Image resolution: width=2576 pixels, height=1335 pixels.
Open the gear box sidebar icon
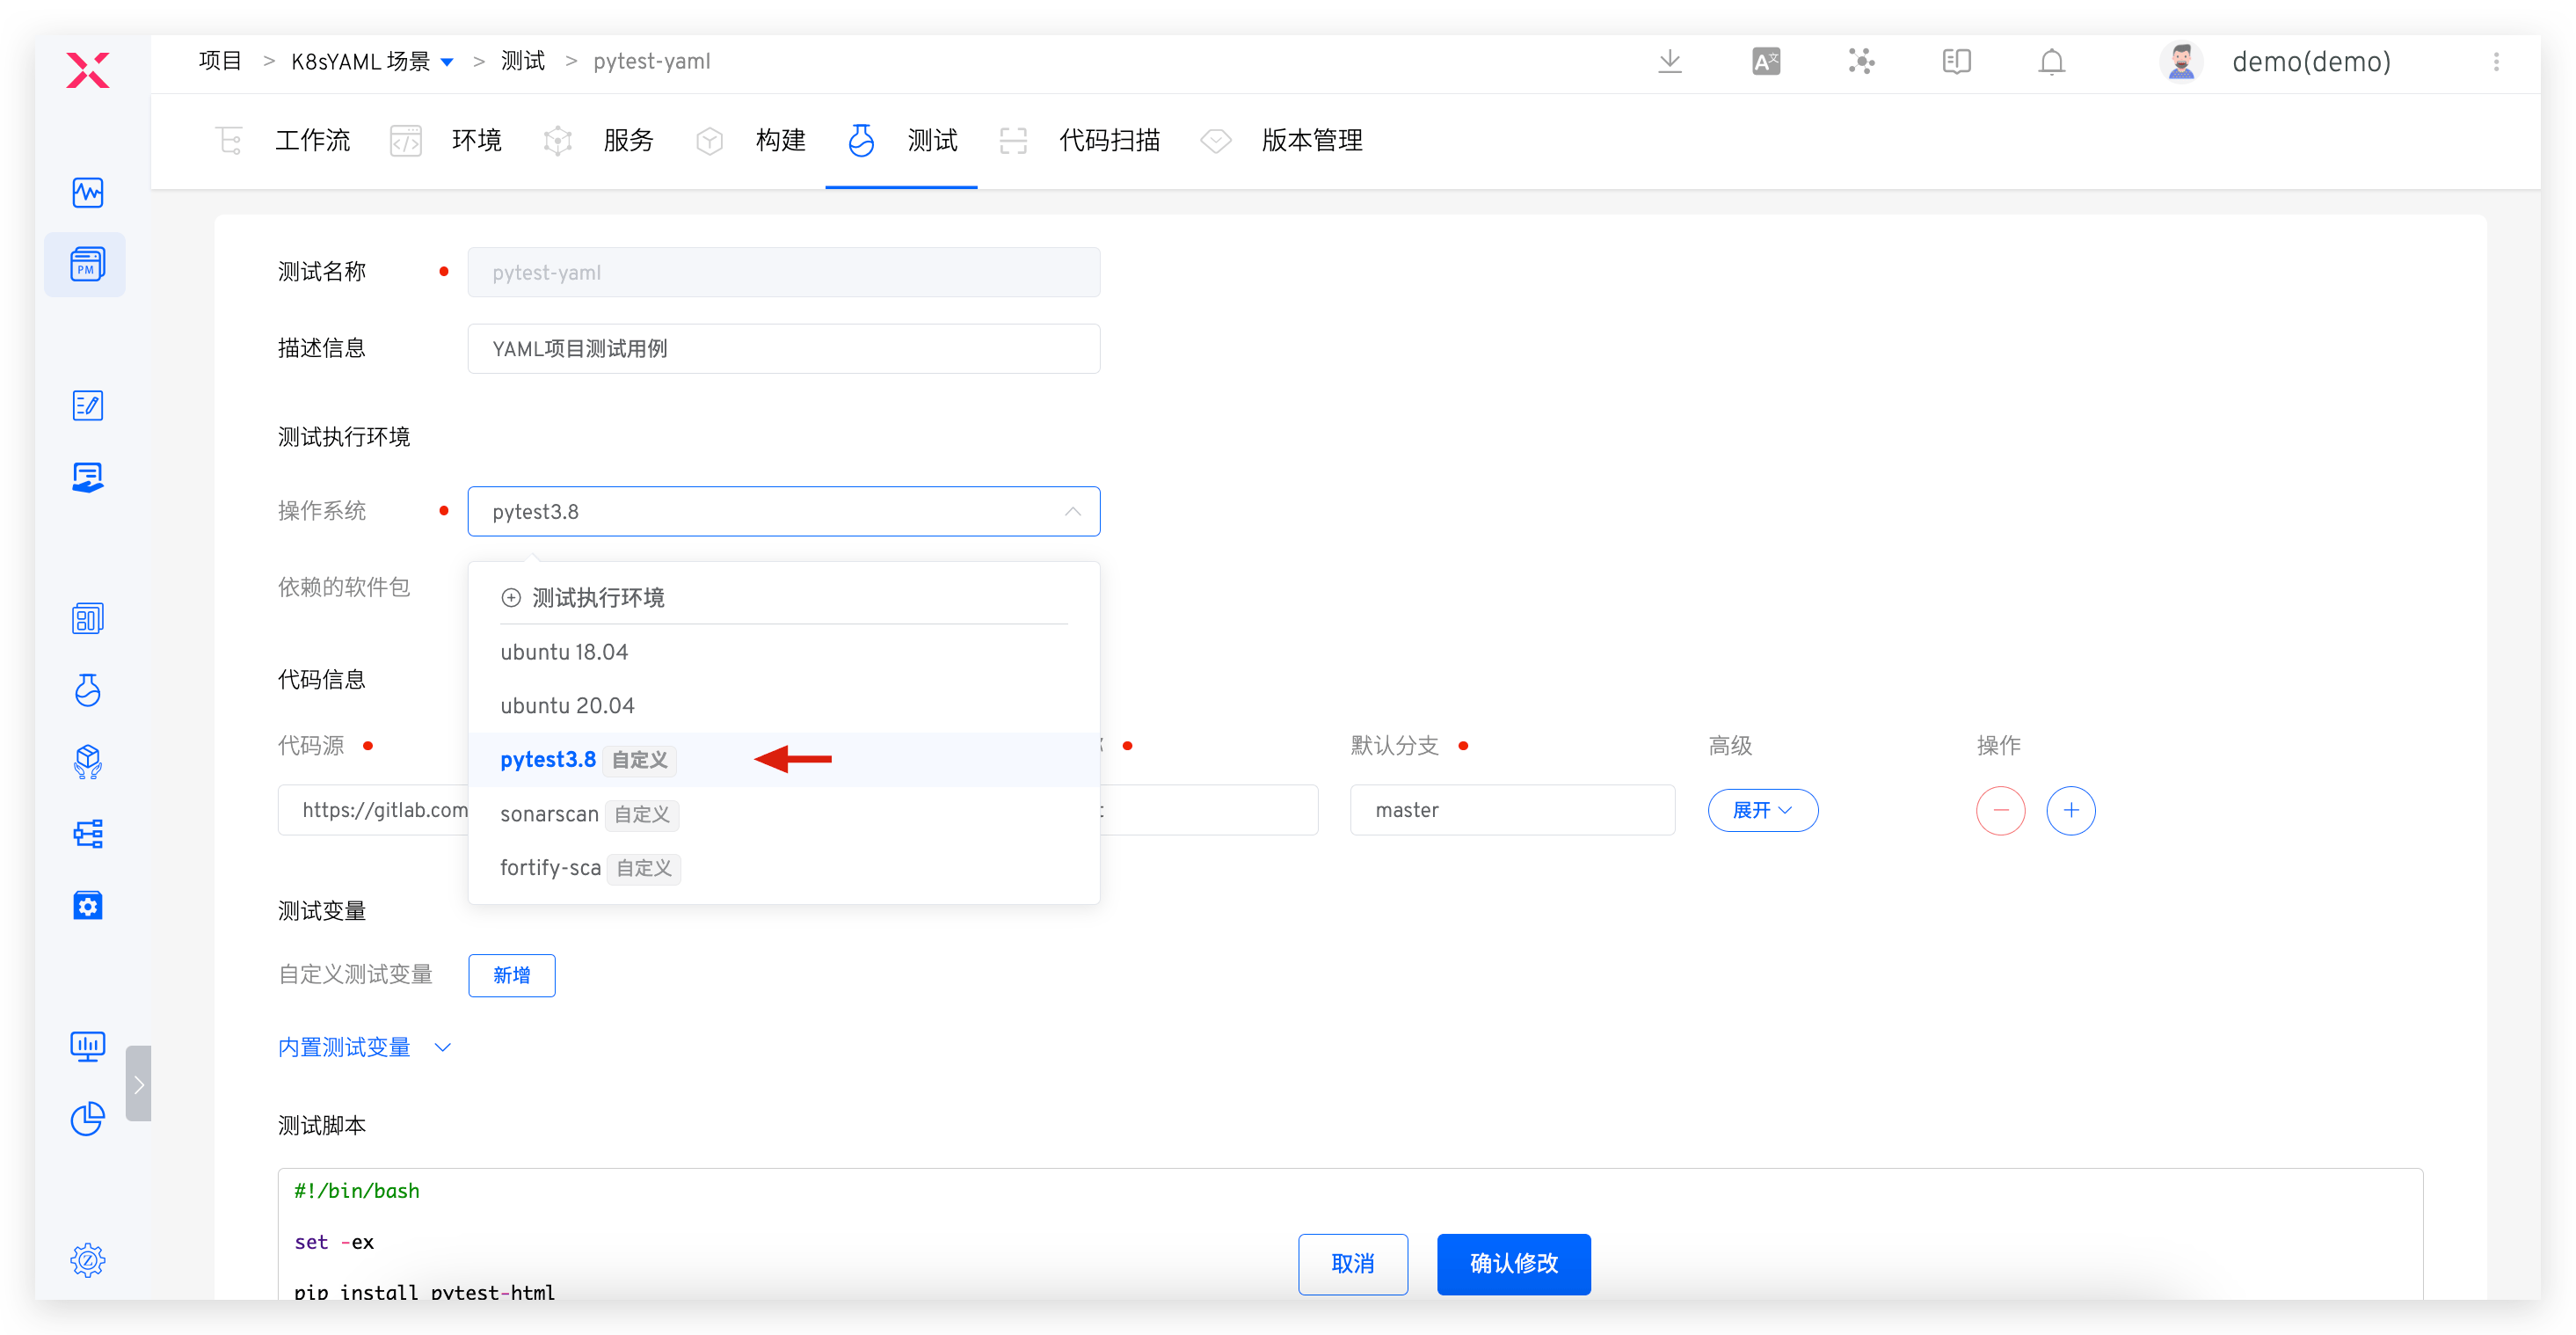[x=87, y=905]
